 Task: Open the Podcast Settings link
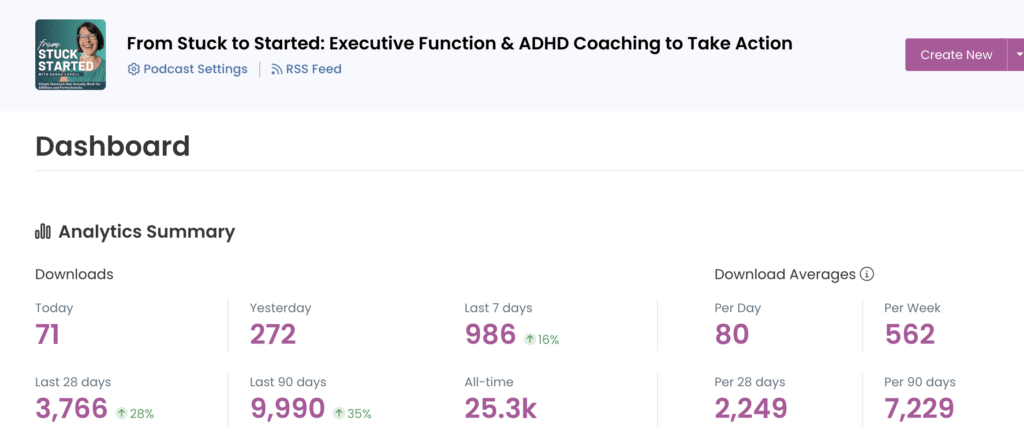[195, 69]
